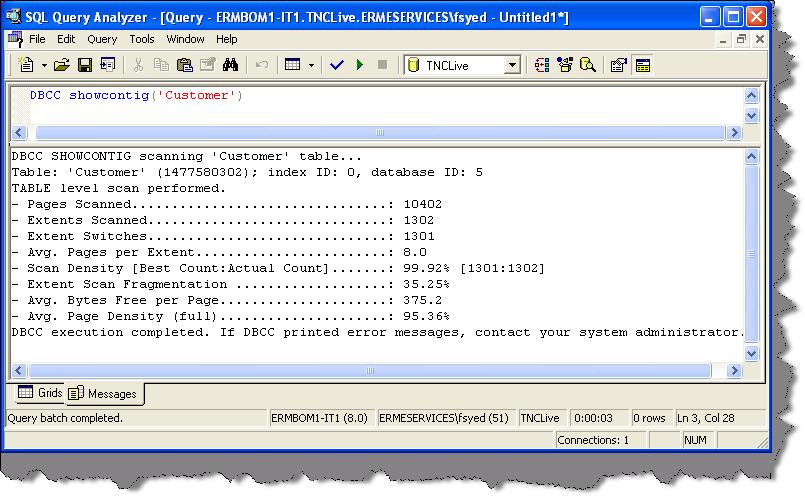Image resolution: width=805 pixels, height=496 pixels.
Task: Click the Undo arrow icon
Action: 262,65
